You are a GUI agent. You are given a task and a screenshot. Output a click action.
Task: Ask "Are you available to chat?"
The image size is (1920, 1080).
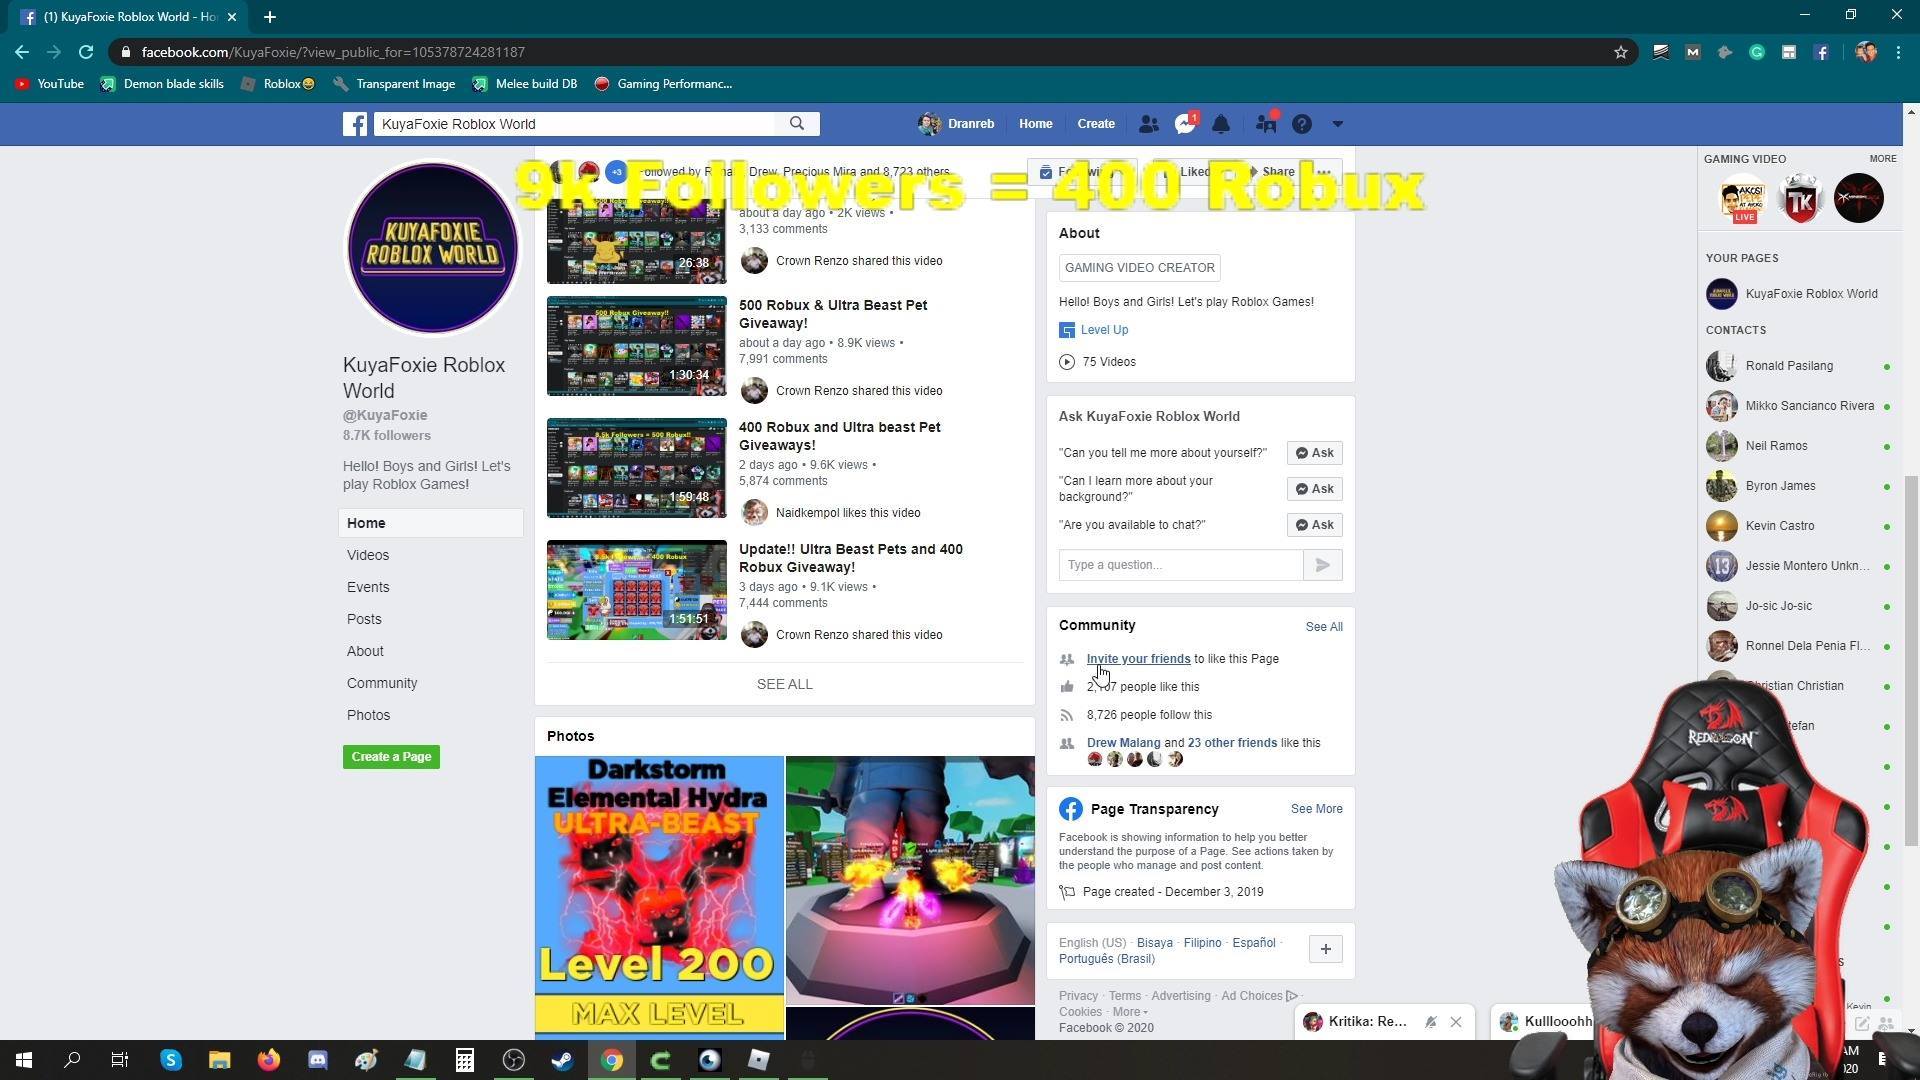pos(1314,525)
